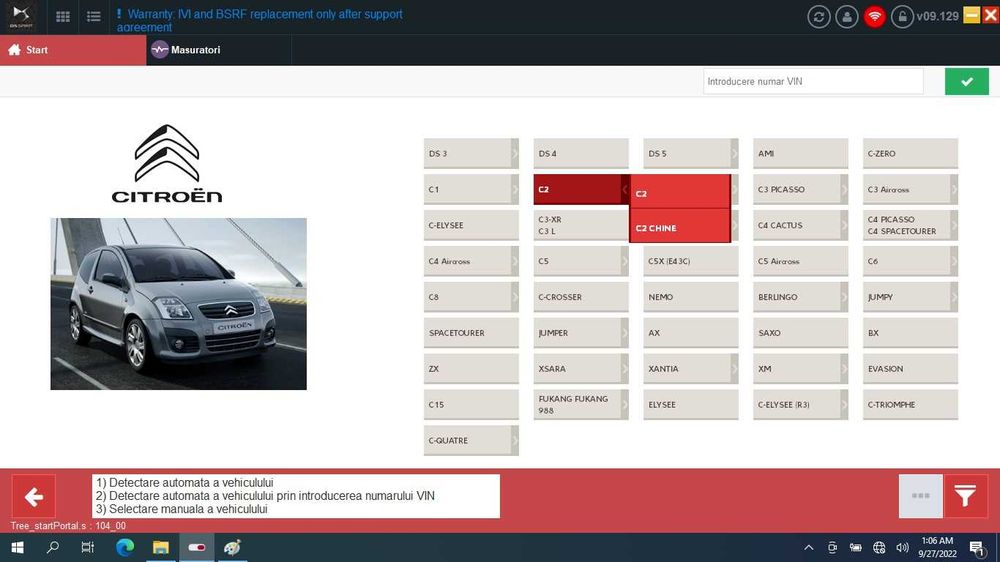Switch to the Start tab
This screenshot has height=562, width=1000.
tap(73, 50)
